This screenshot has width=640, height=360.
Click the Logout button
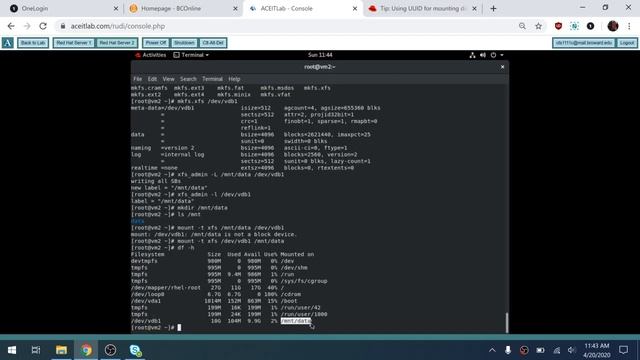(627, 43)
